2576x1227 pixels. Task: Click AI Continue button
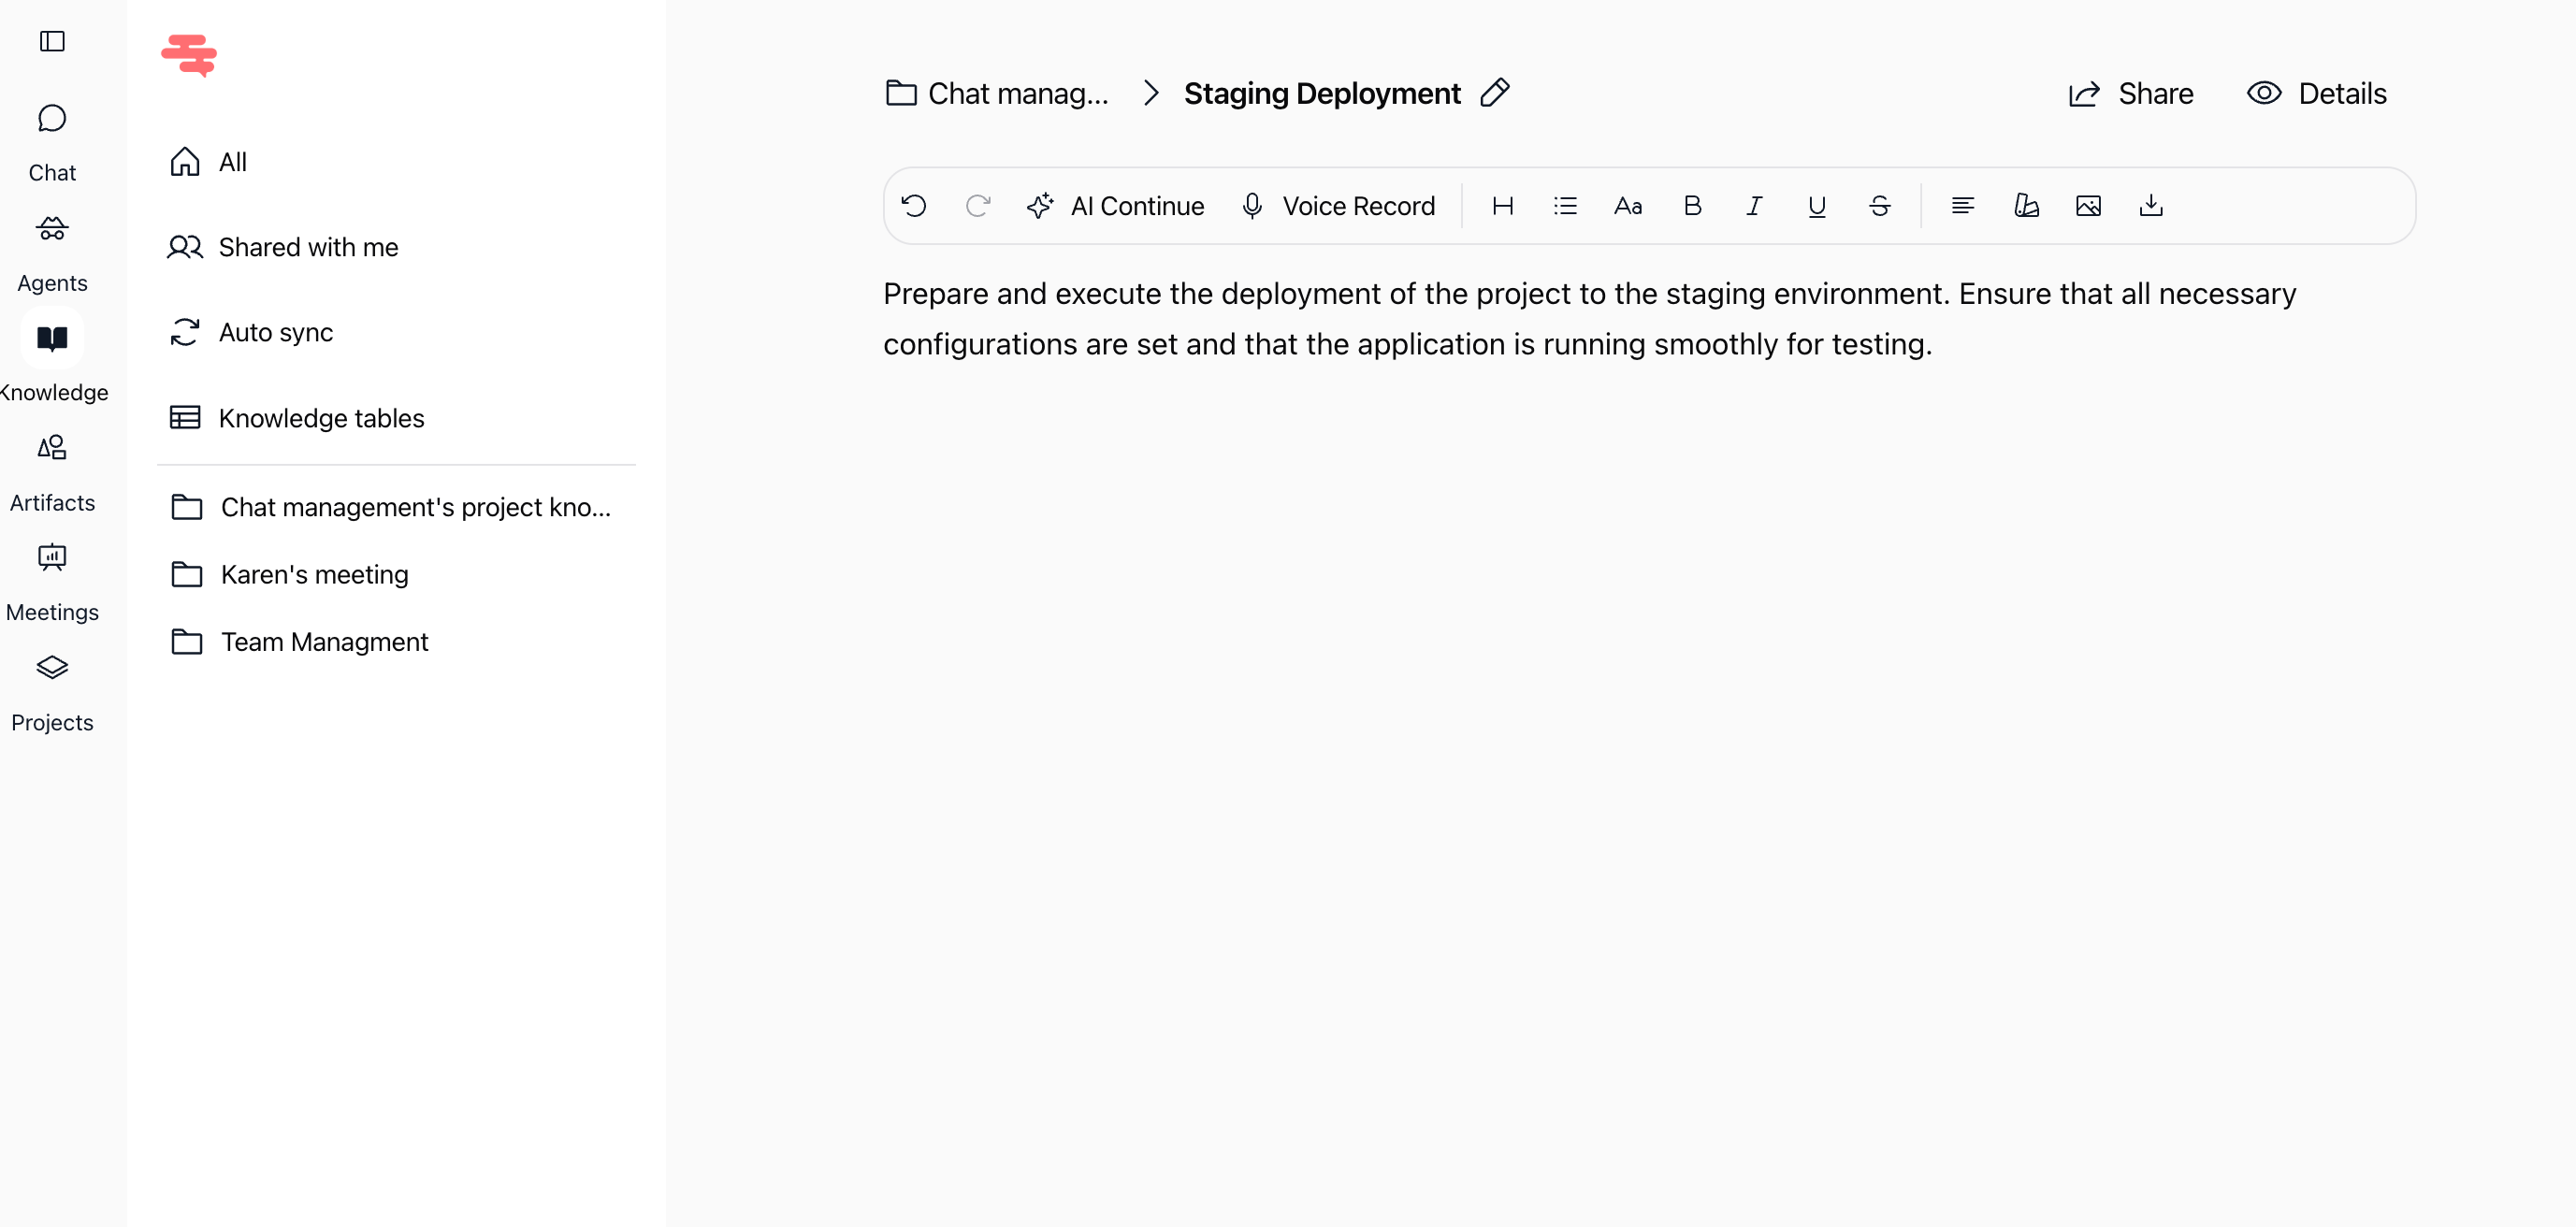(x=1115, y=206)
